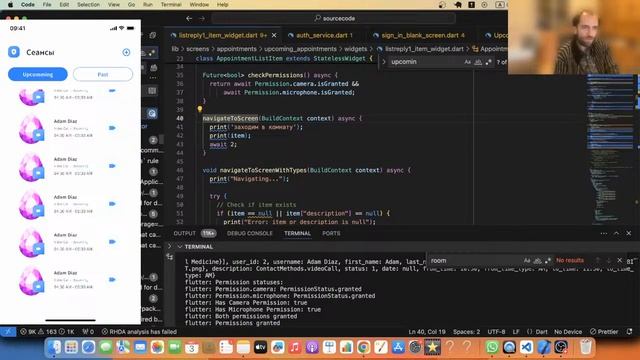Click listreply1_item_widget.dart breadcrumb segment
Image resolution: width=640 pixels, height=360 pixels.
click(x=424, y=49)
